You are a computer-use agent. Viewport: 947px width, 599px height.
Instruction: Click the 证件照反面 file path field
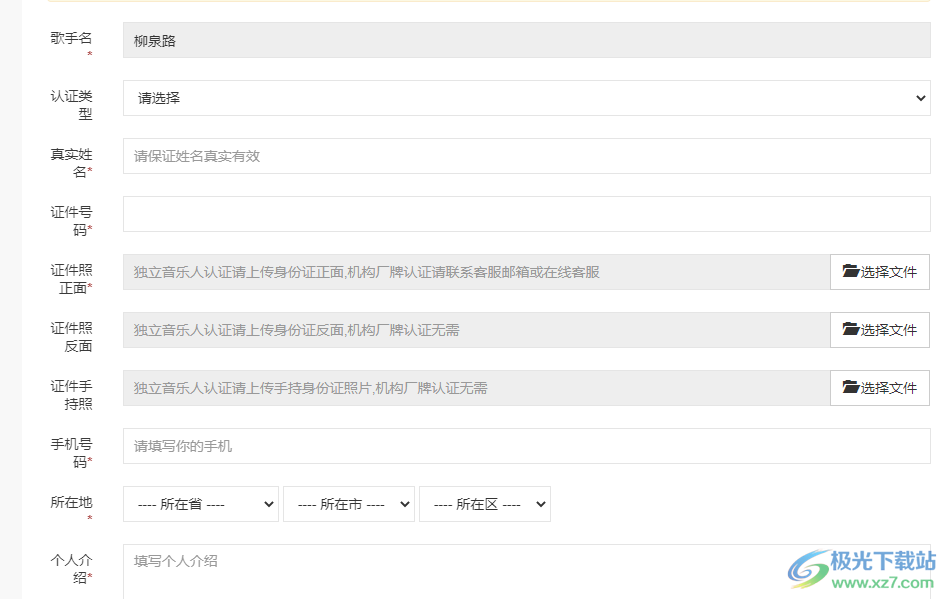pos(476,330)
